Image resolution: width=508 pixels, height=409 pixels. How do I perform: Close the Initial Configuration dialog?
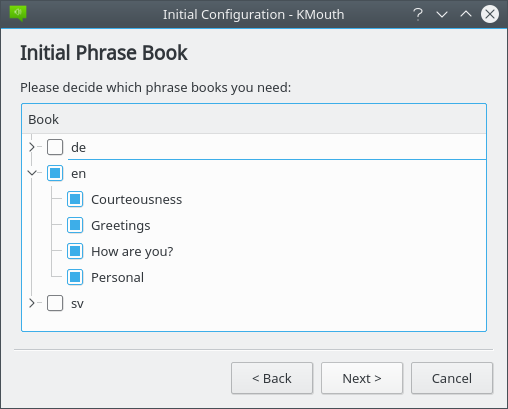490,14
